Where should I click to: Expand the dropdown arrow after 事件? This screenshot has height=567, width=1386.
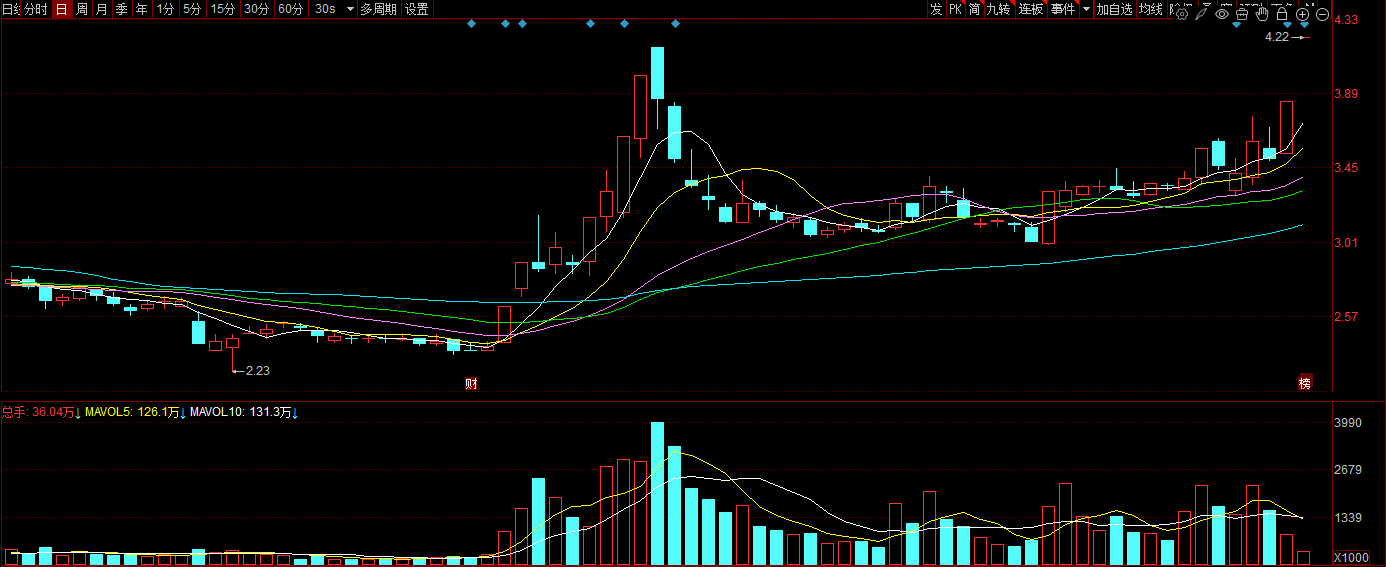pyautogui.click(x=1086, y=9)
